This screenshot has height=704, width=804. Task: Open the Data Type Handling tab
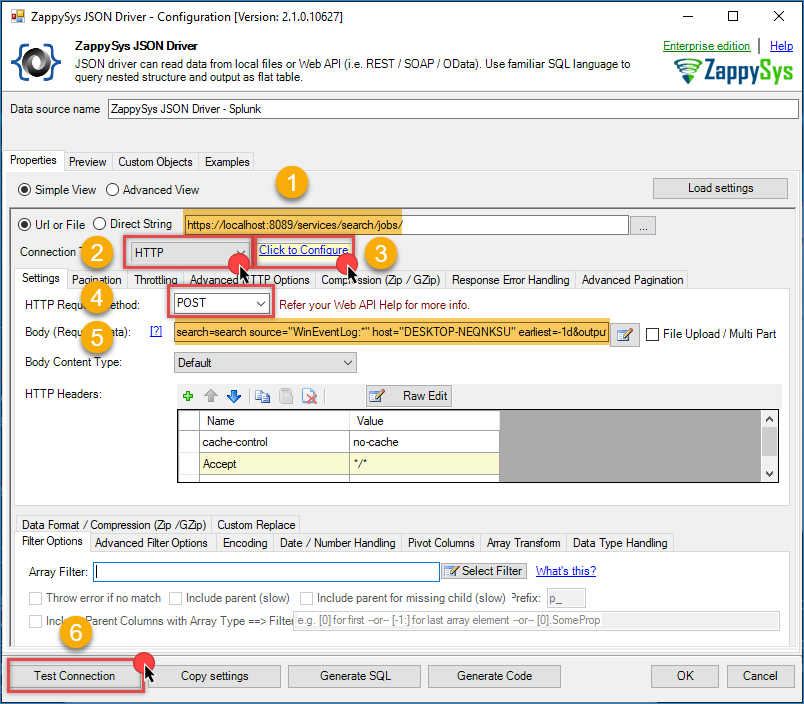pos(620,542)
